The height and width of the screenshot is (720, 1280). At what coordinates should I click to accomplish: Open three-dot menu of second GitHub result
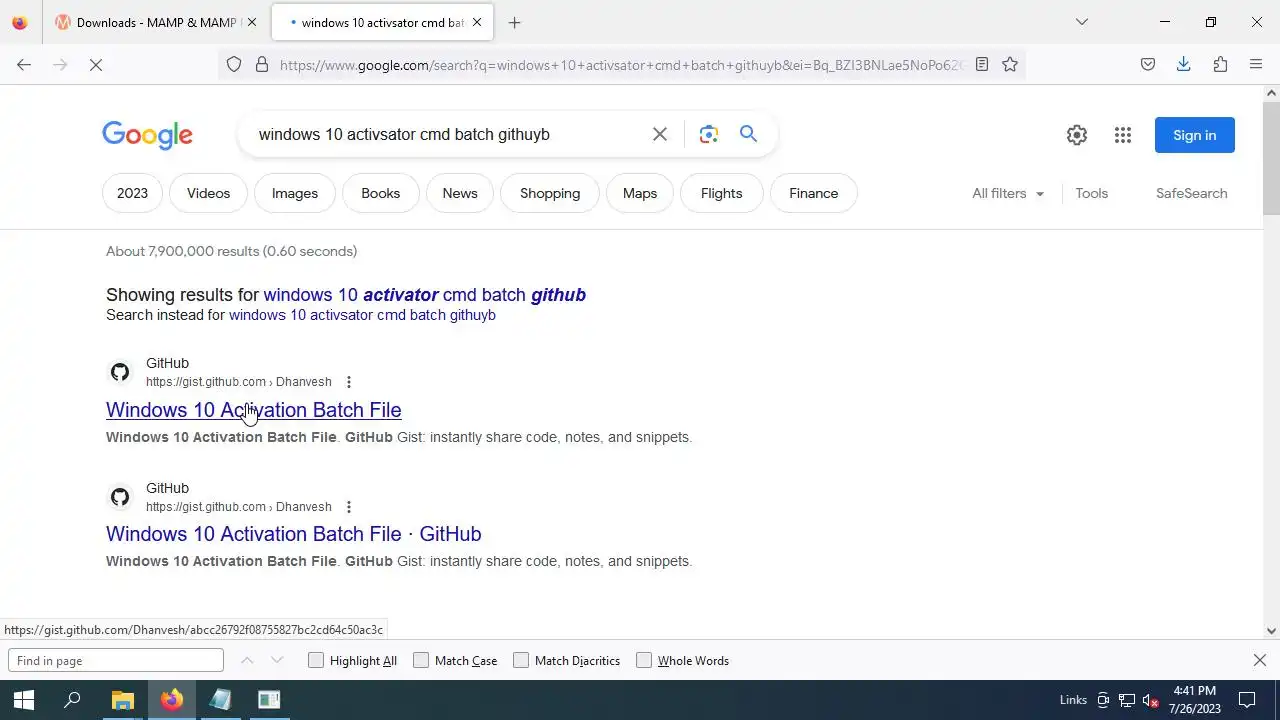348,507
